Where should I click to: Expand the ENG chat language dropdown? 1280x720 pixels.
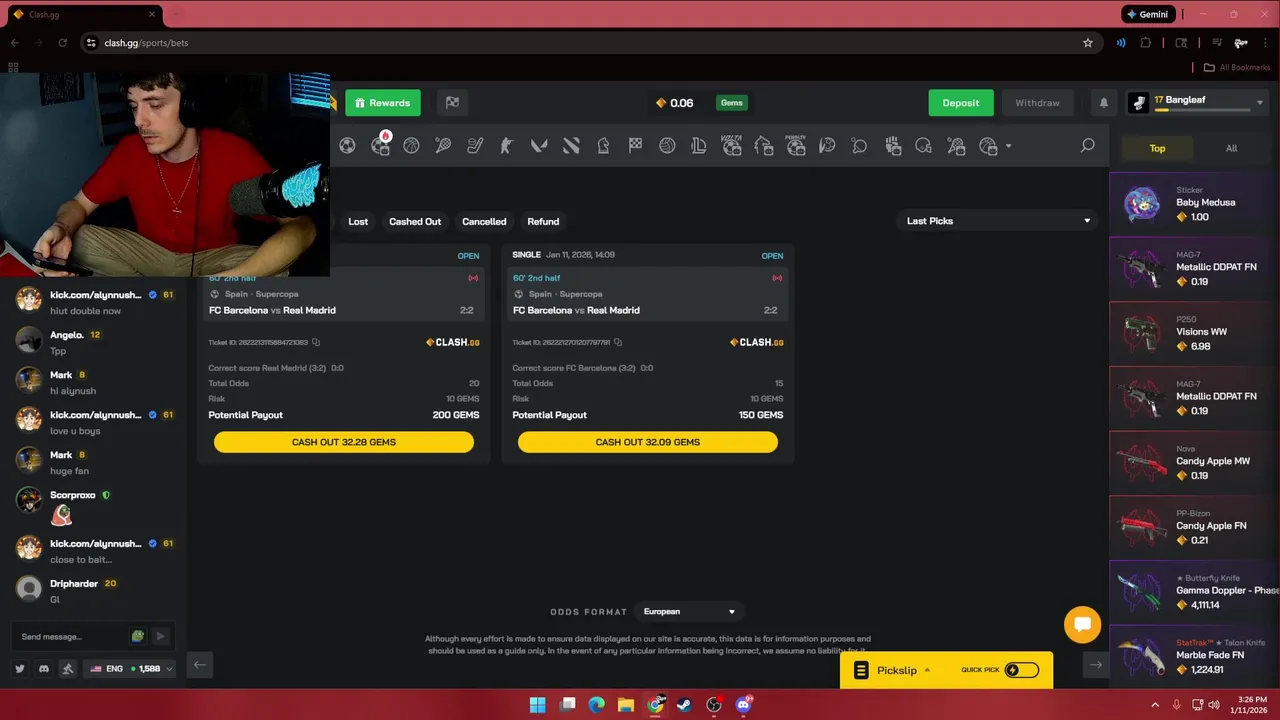click(131, 668)
